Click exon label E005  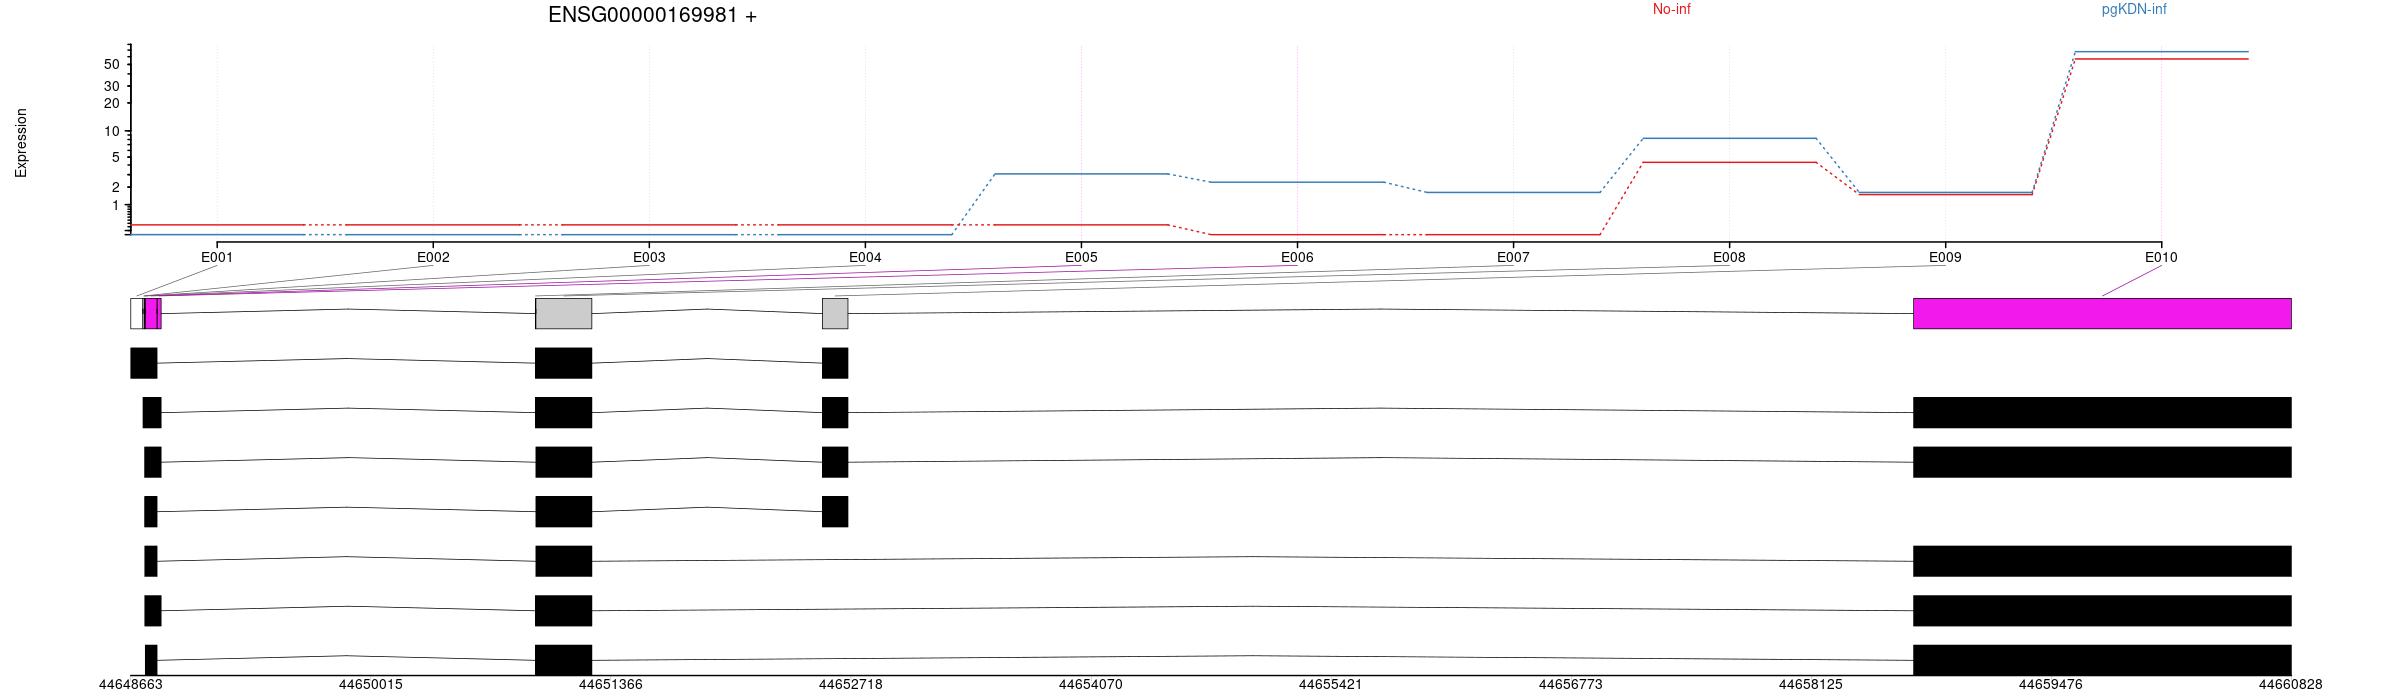1081,257
